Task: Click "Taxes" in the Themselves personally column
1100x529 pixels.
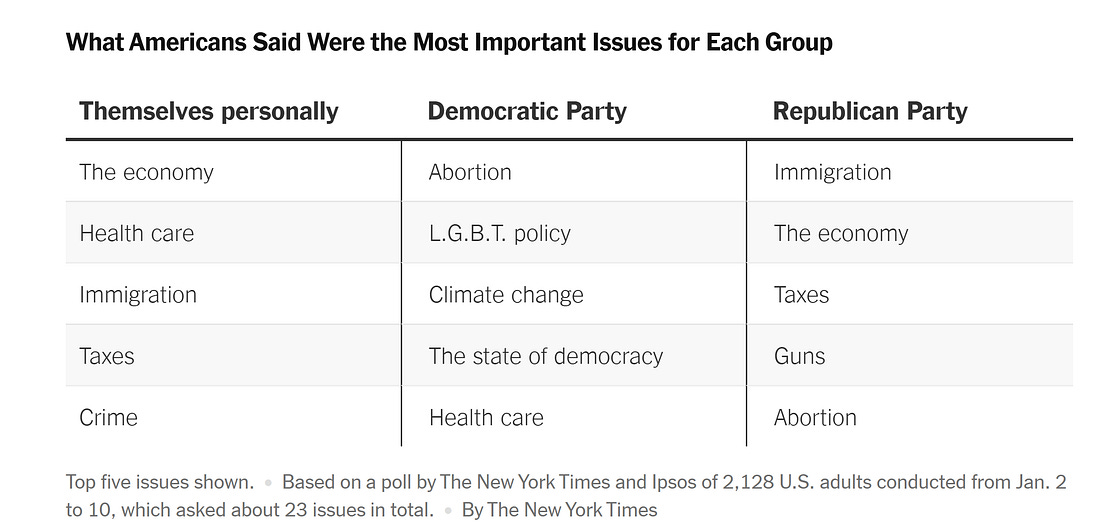Action: tap(107, 356)
